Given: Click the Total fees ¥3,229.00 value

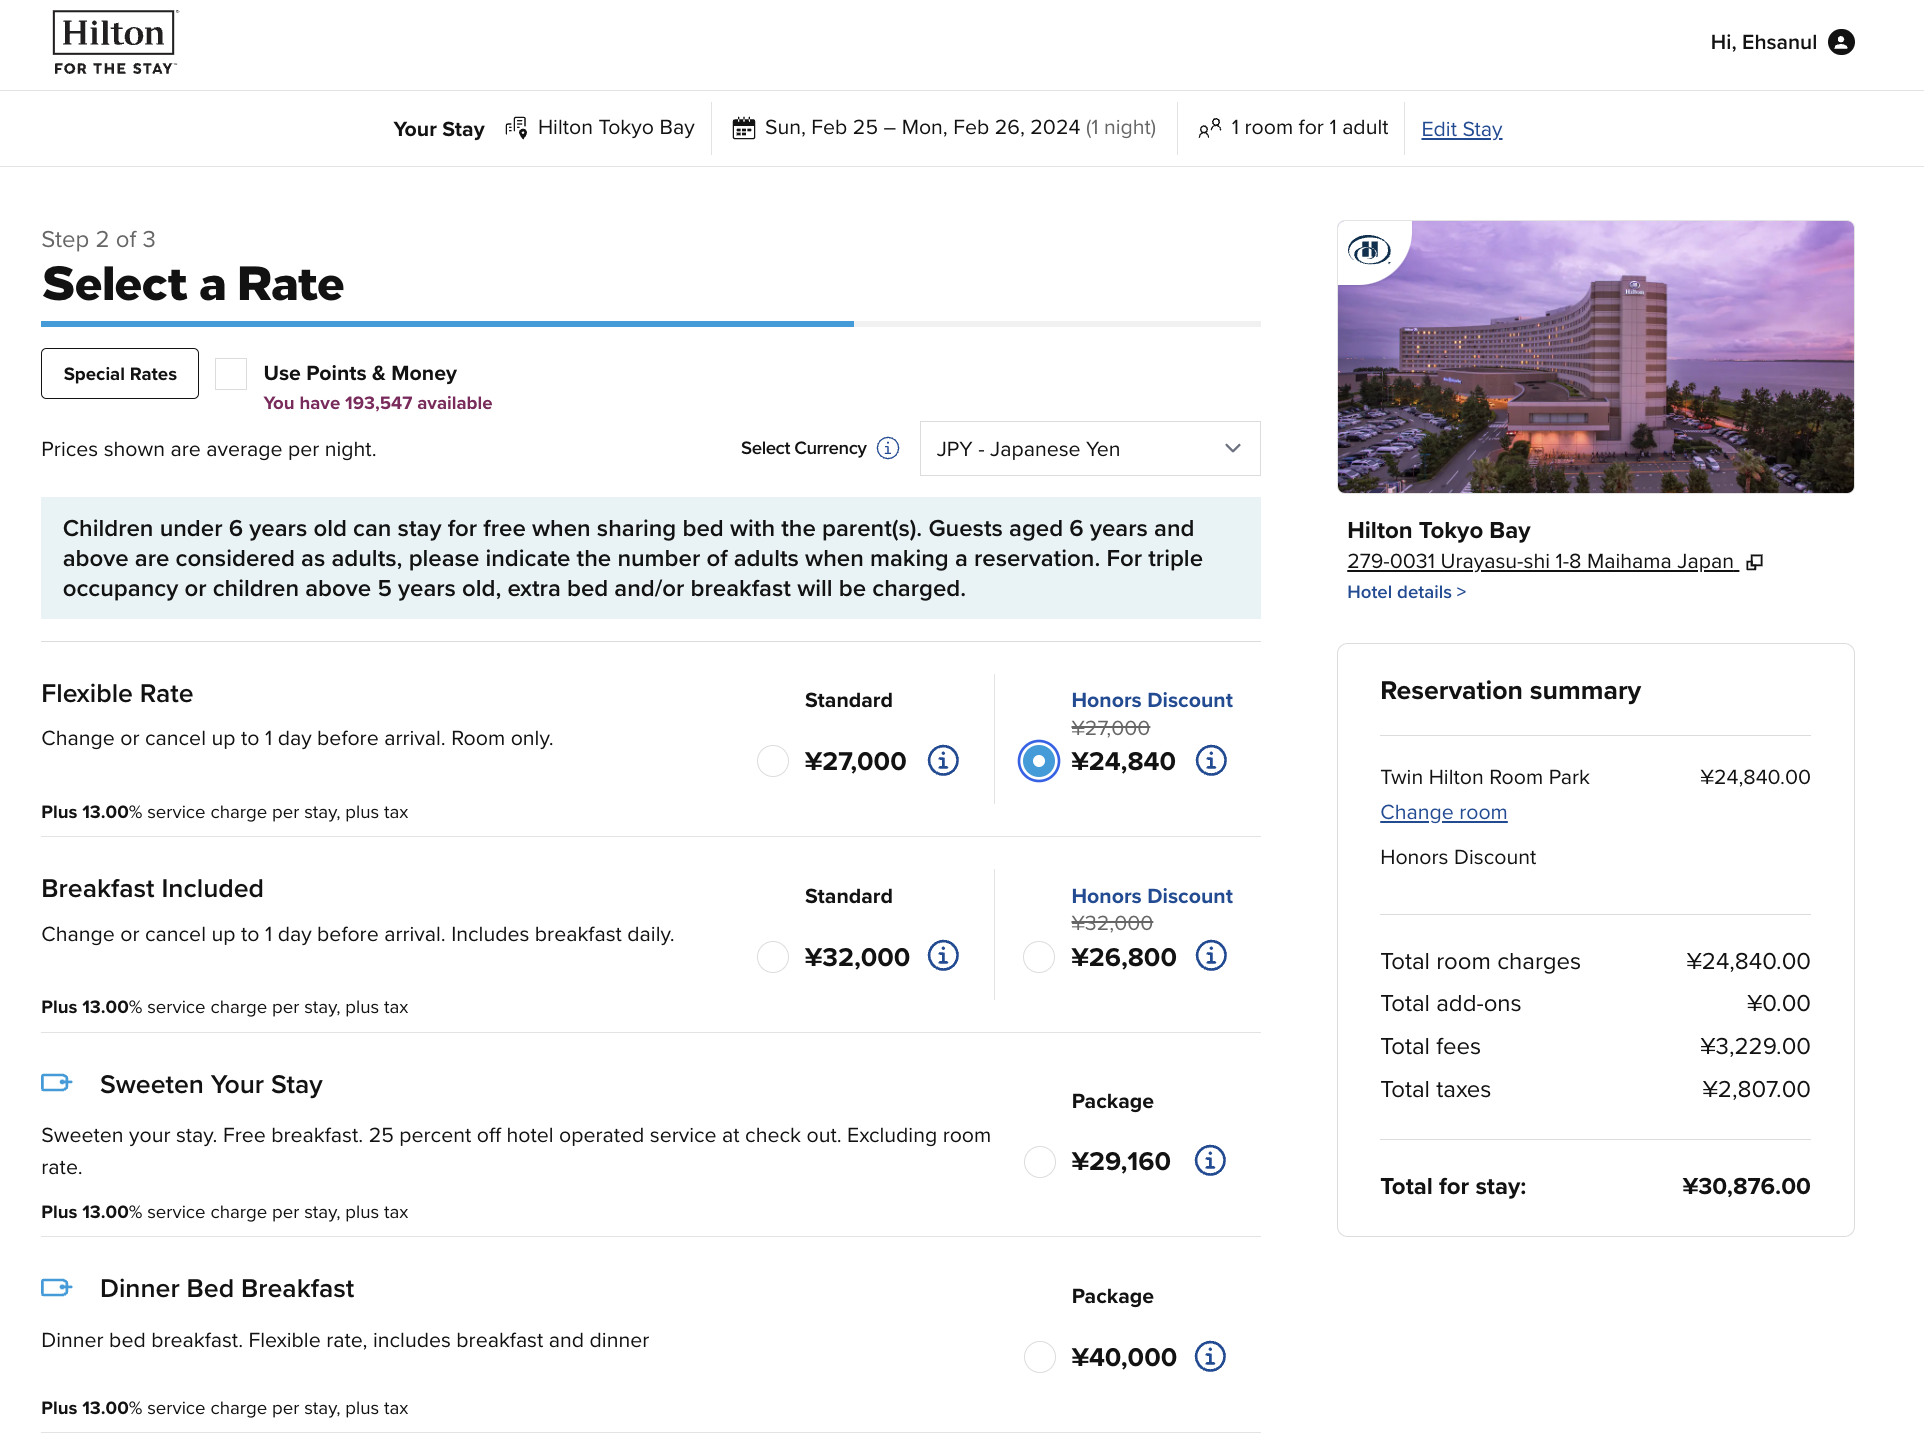Looking at the screenshot, I should [1755, 1047].
